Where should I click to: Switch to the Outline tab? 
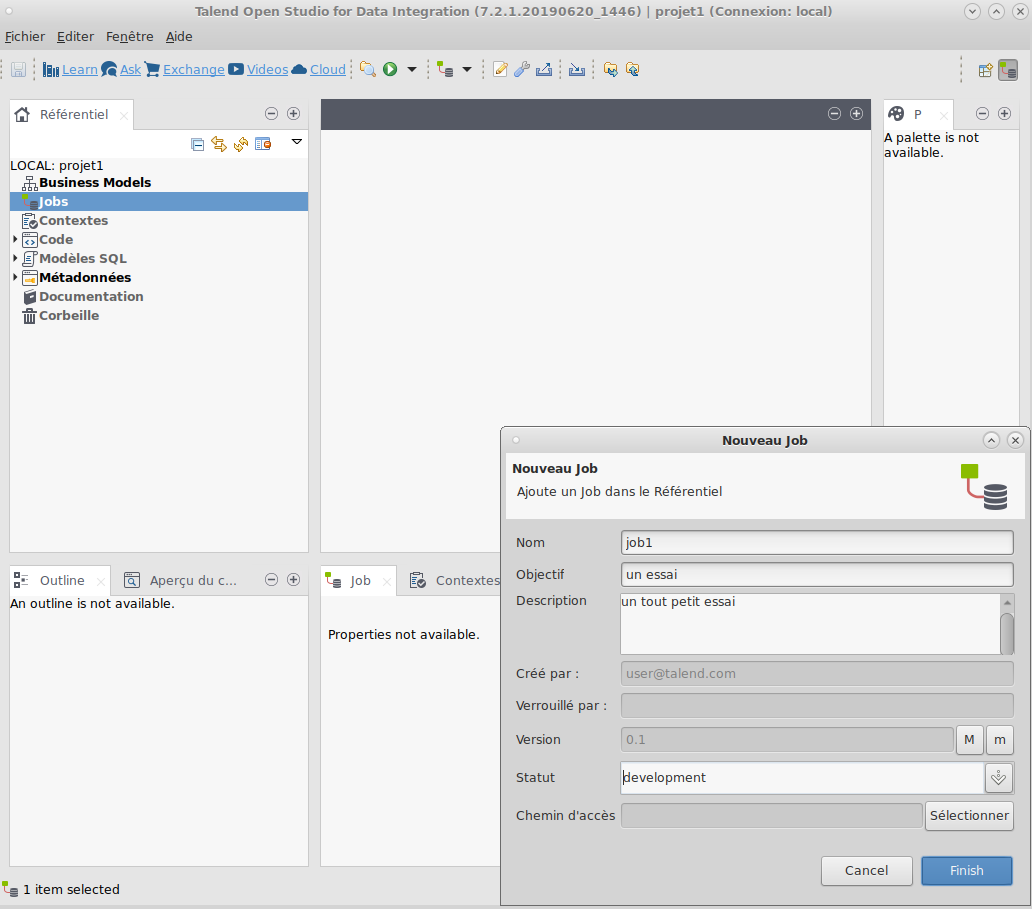(60, 581)
